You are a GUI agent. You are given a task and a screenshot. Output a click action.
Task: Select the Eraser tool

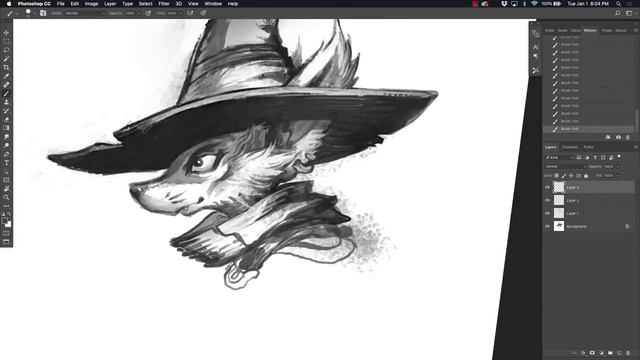6,119
